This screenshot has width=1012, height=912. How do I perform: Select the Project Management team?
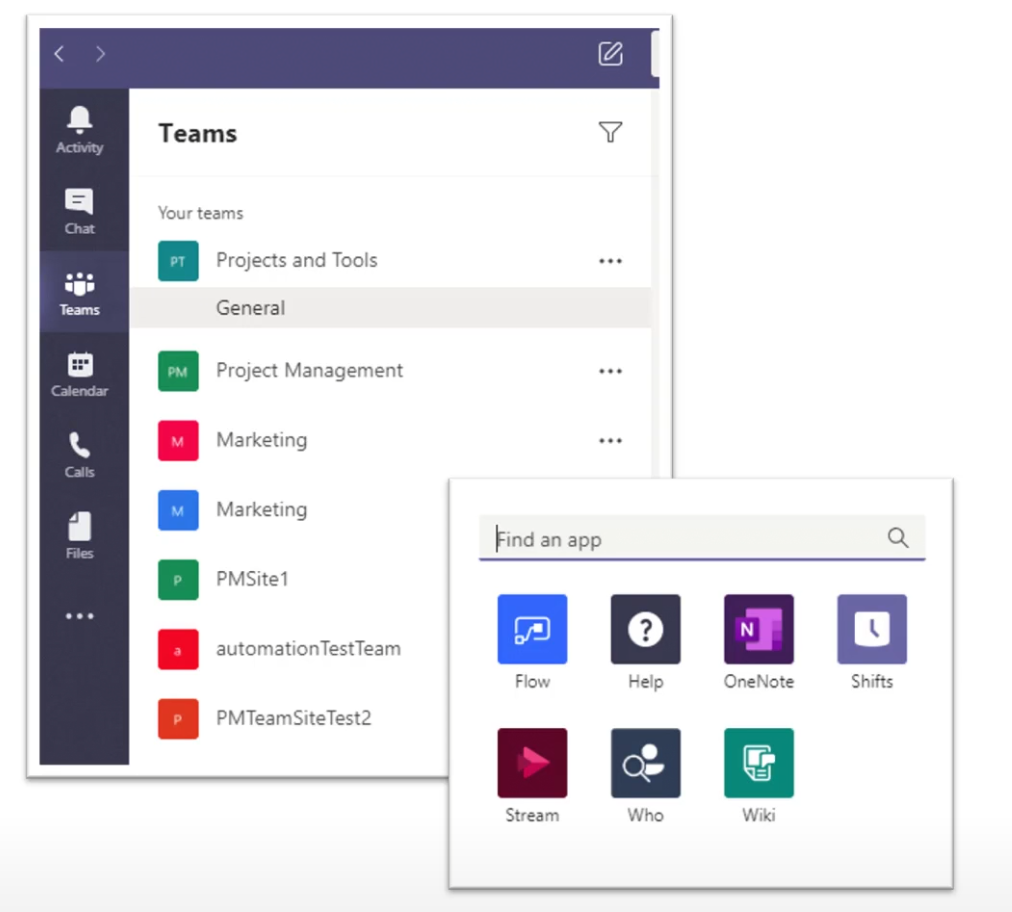coord(309,370)
